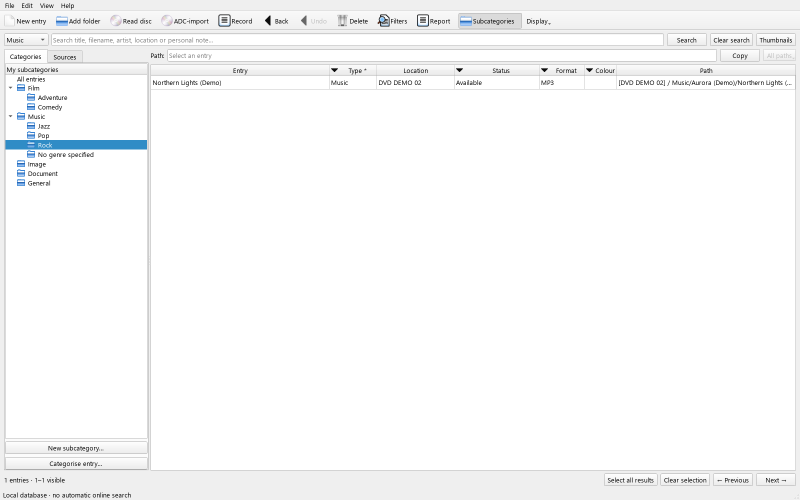Select the Music category icon
The height and width of the screenshot is (500, 800).
[21, 116]
